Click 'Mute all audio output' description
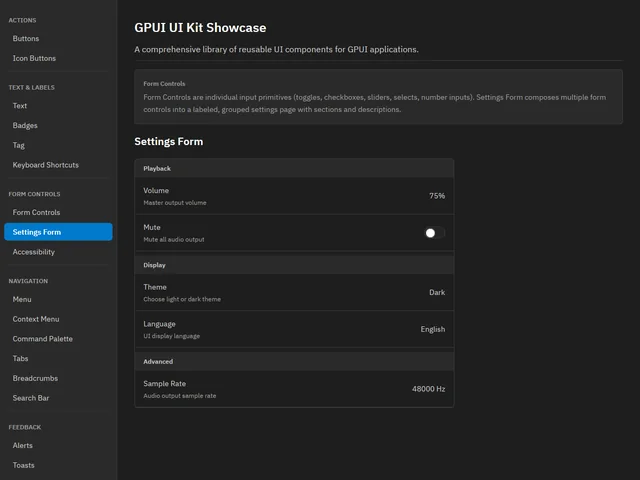 (174, 240)
